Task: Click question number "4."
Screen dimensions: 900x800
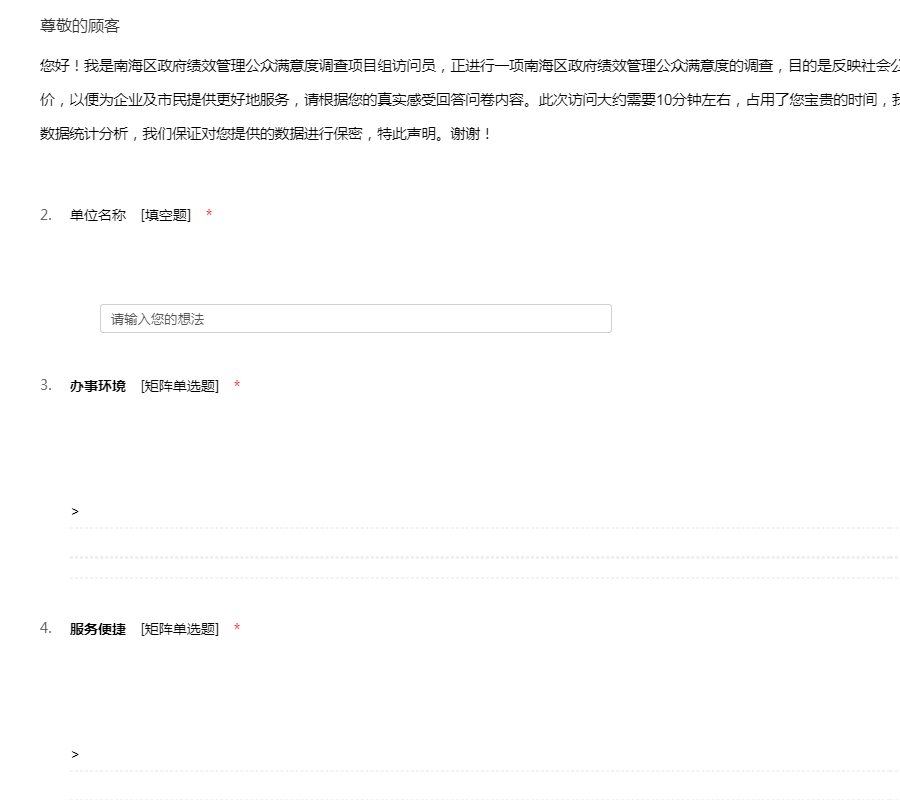Action: click(46, 629)
